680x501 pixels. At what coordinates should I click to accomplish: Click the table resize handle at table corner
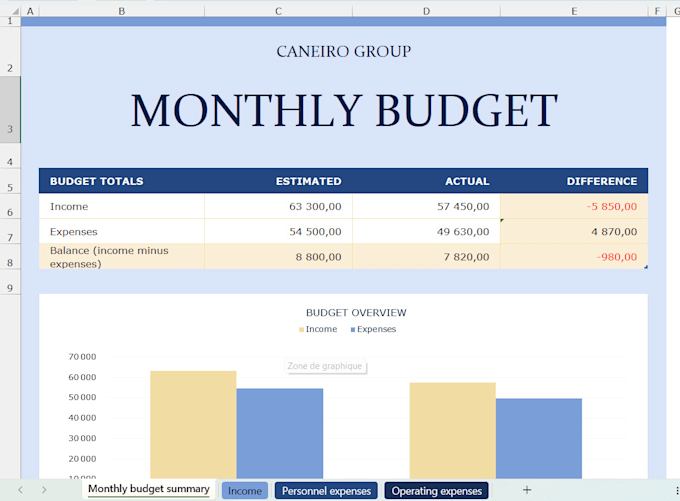pos(646,267)
